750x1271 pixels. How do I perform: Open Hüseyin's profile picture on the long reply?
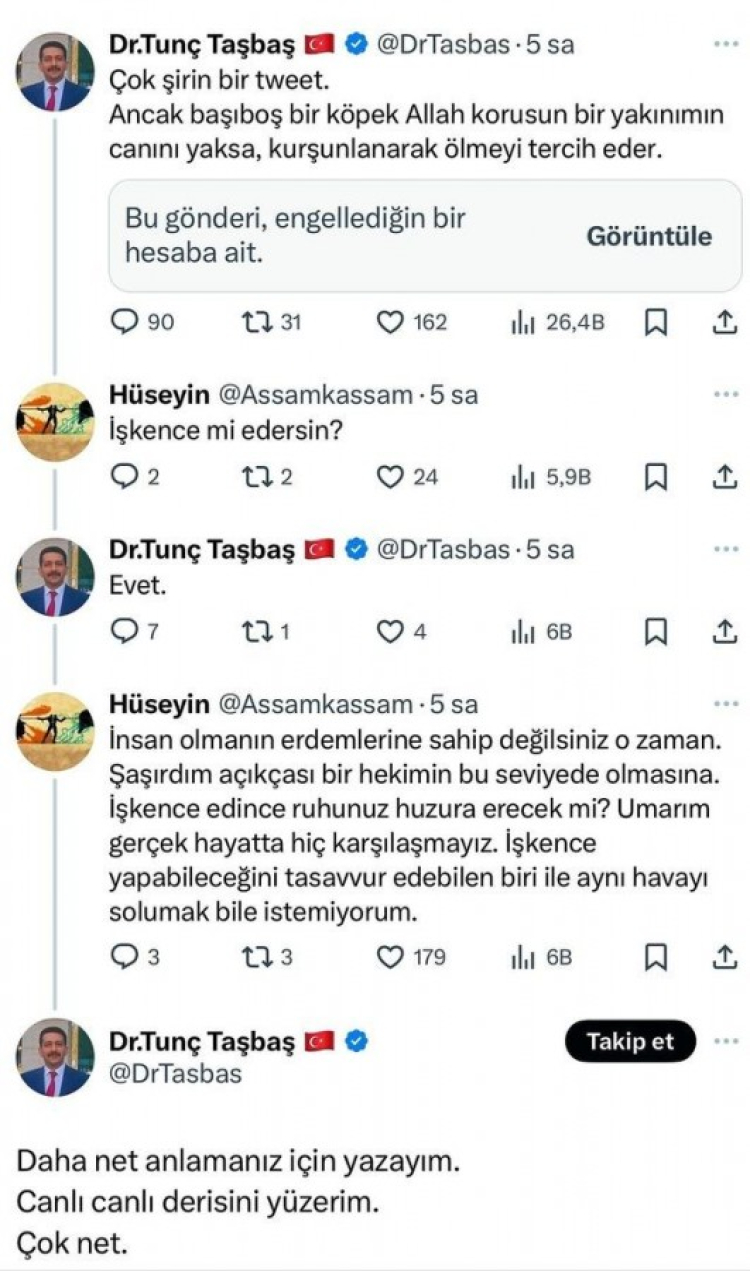[x=56, y=730]
